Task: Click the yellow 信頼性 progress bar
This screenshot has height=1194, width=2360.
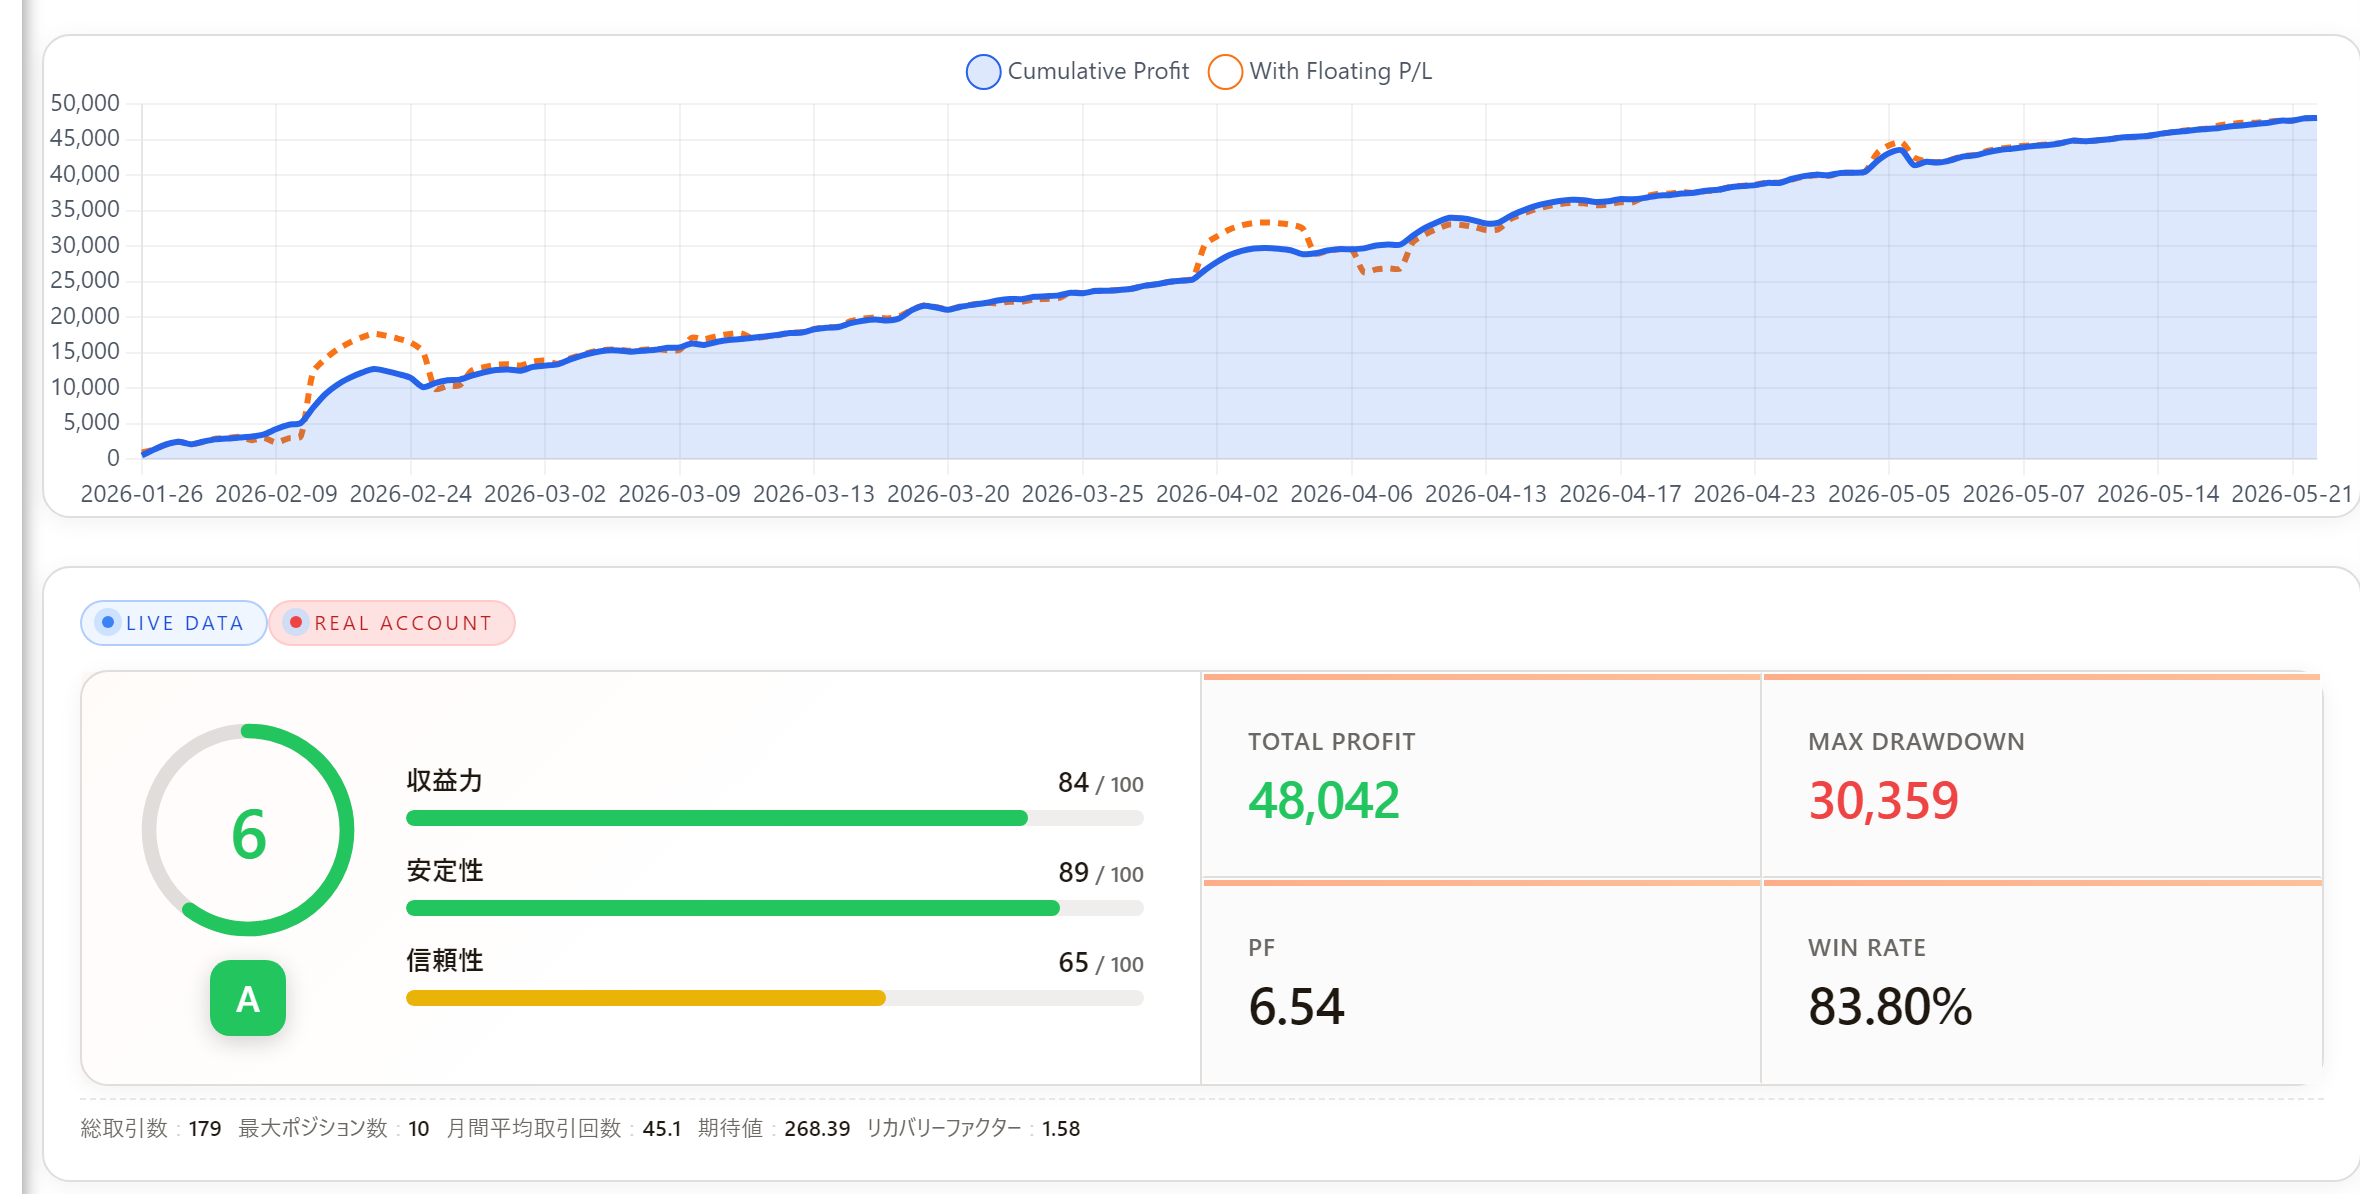Action: [x=774, y=998]
